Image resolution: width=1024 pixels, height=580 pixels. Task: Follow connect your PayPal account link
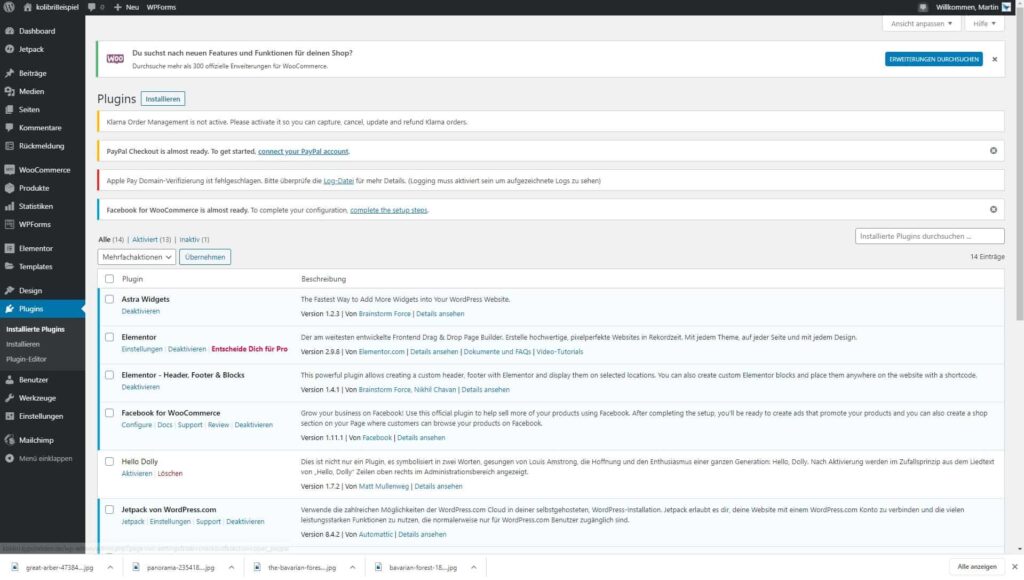(303, 152)
